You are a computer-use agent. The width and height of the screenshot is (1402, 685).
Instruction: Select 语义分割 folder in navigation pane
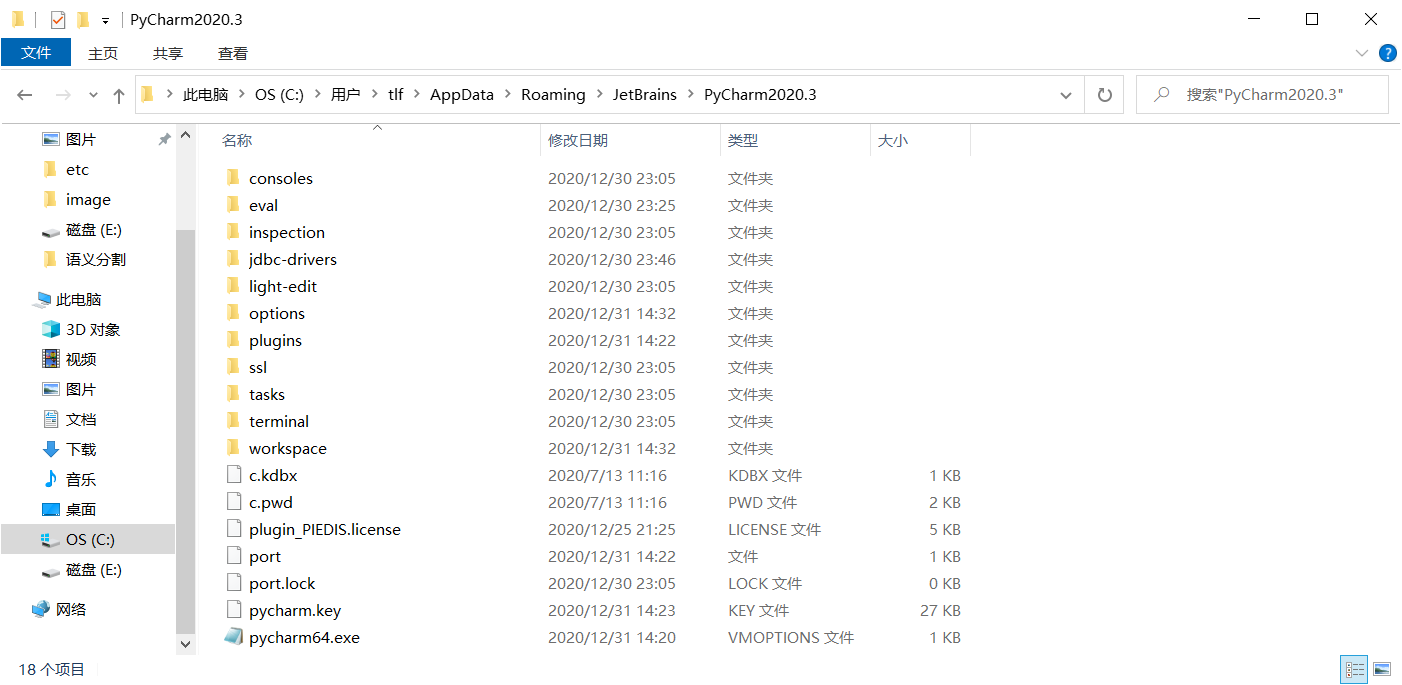tap(96, 259)
